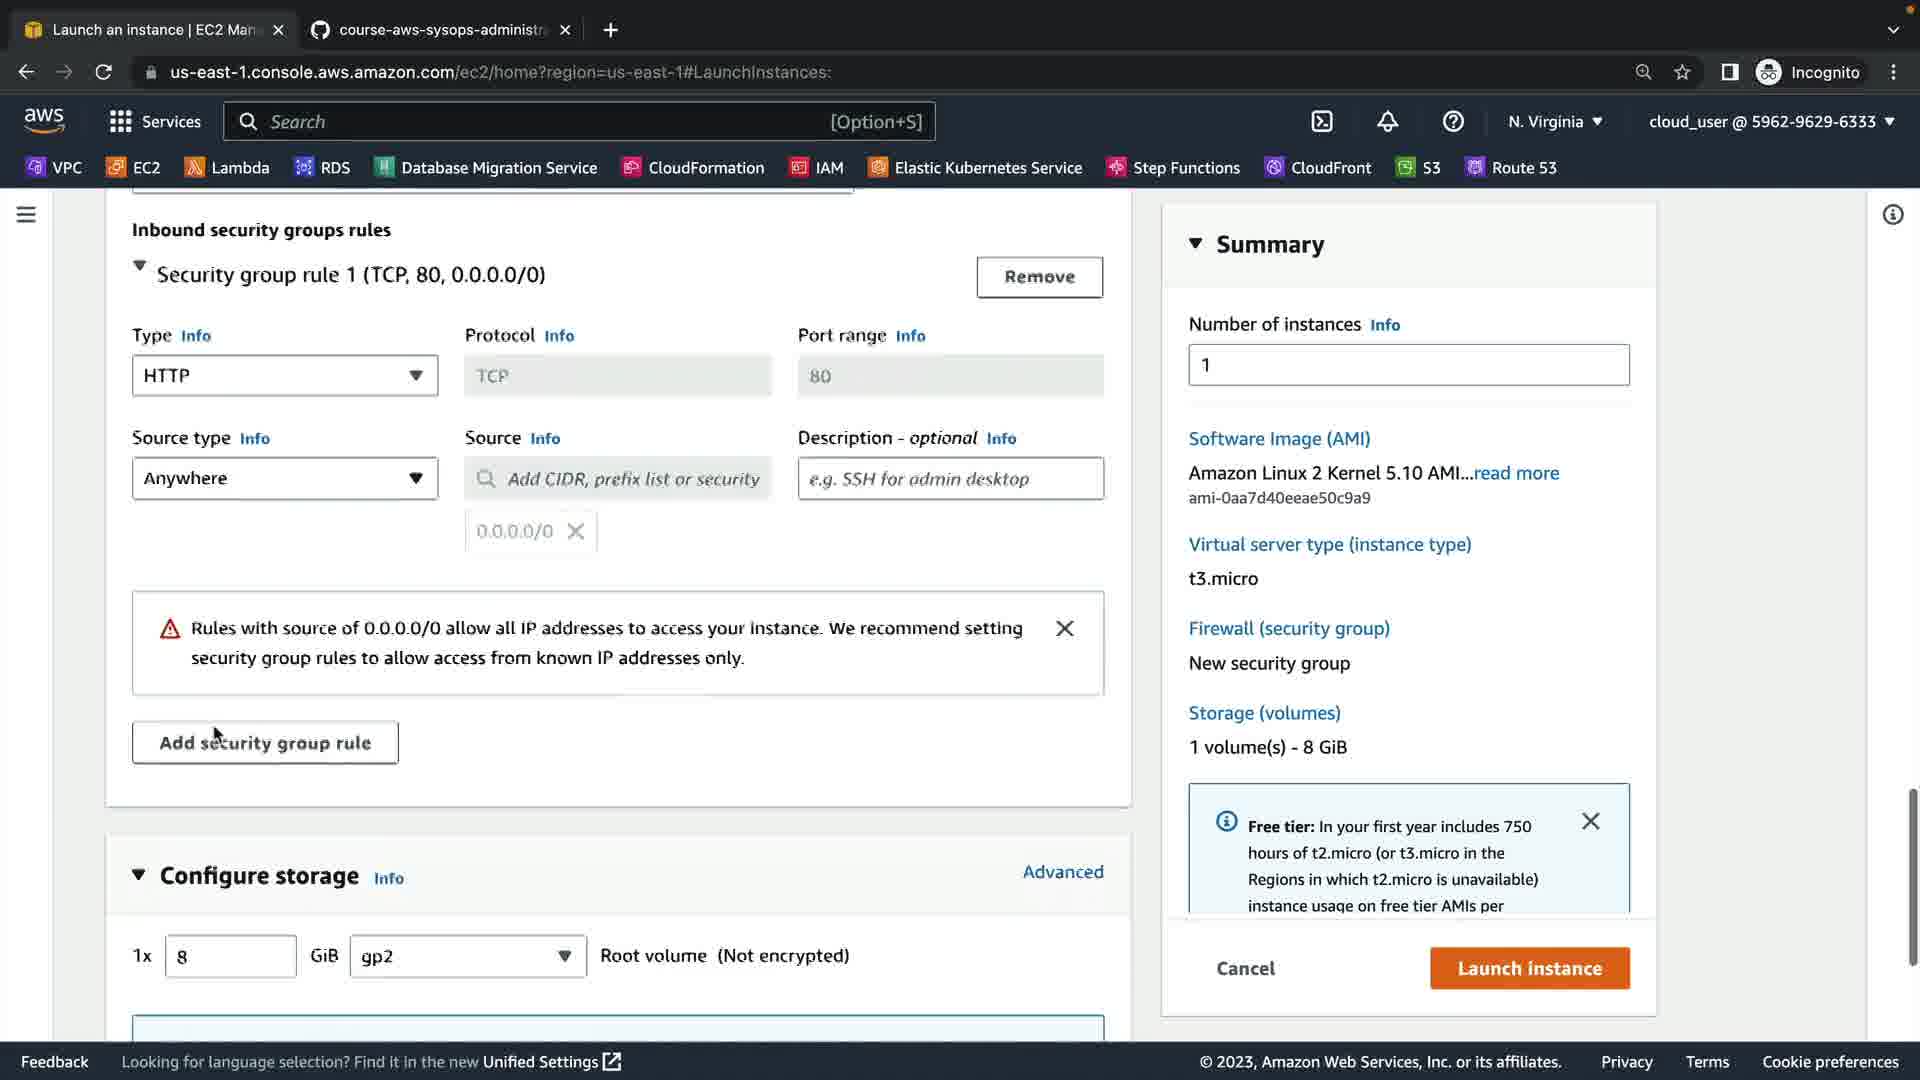Viewport: 1920px width, 1080px height.
Task: Open AWS CloudShell icon in header
Action: pyautogui.click(x=1322, y=121)
